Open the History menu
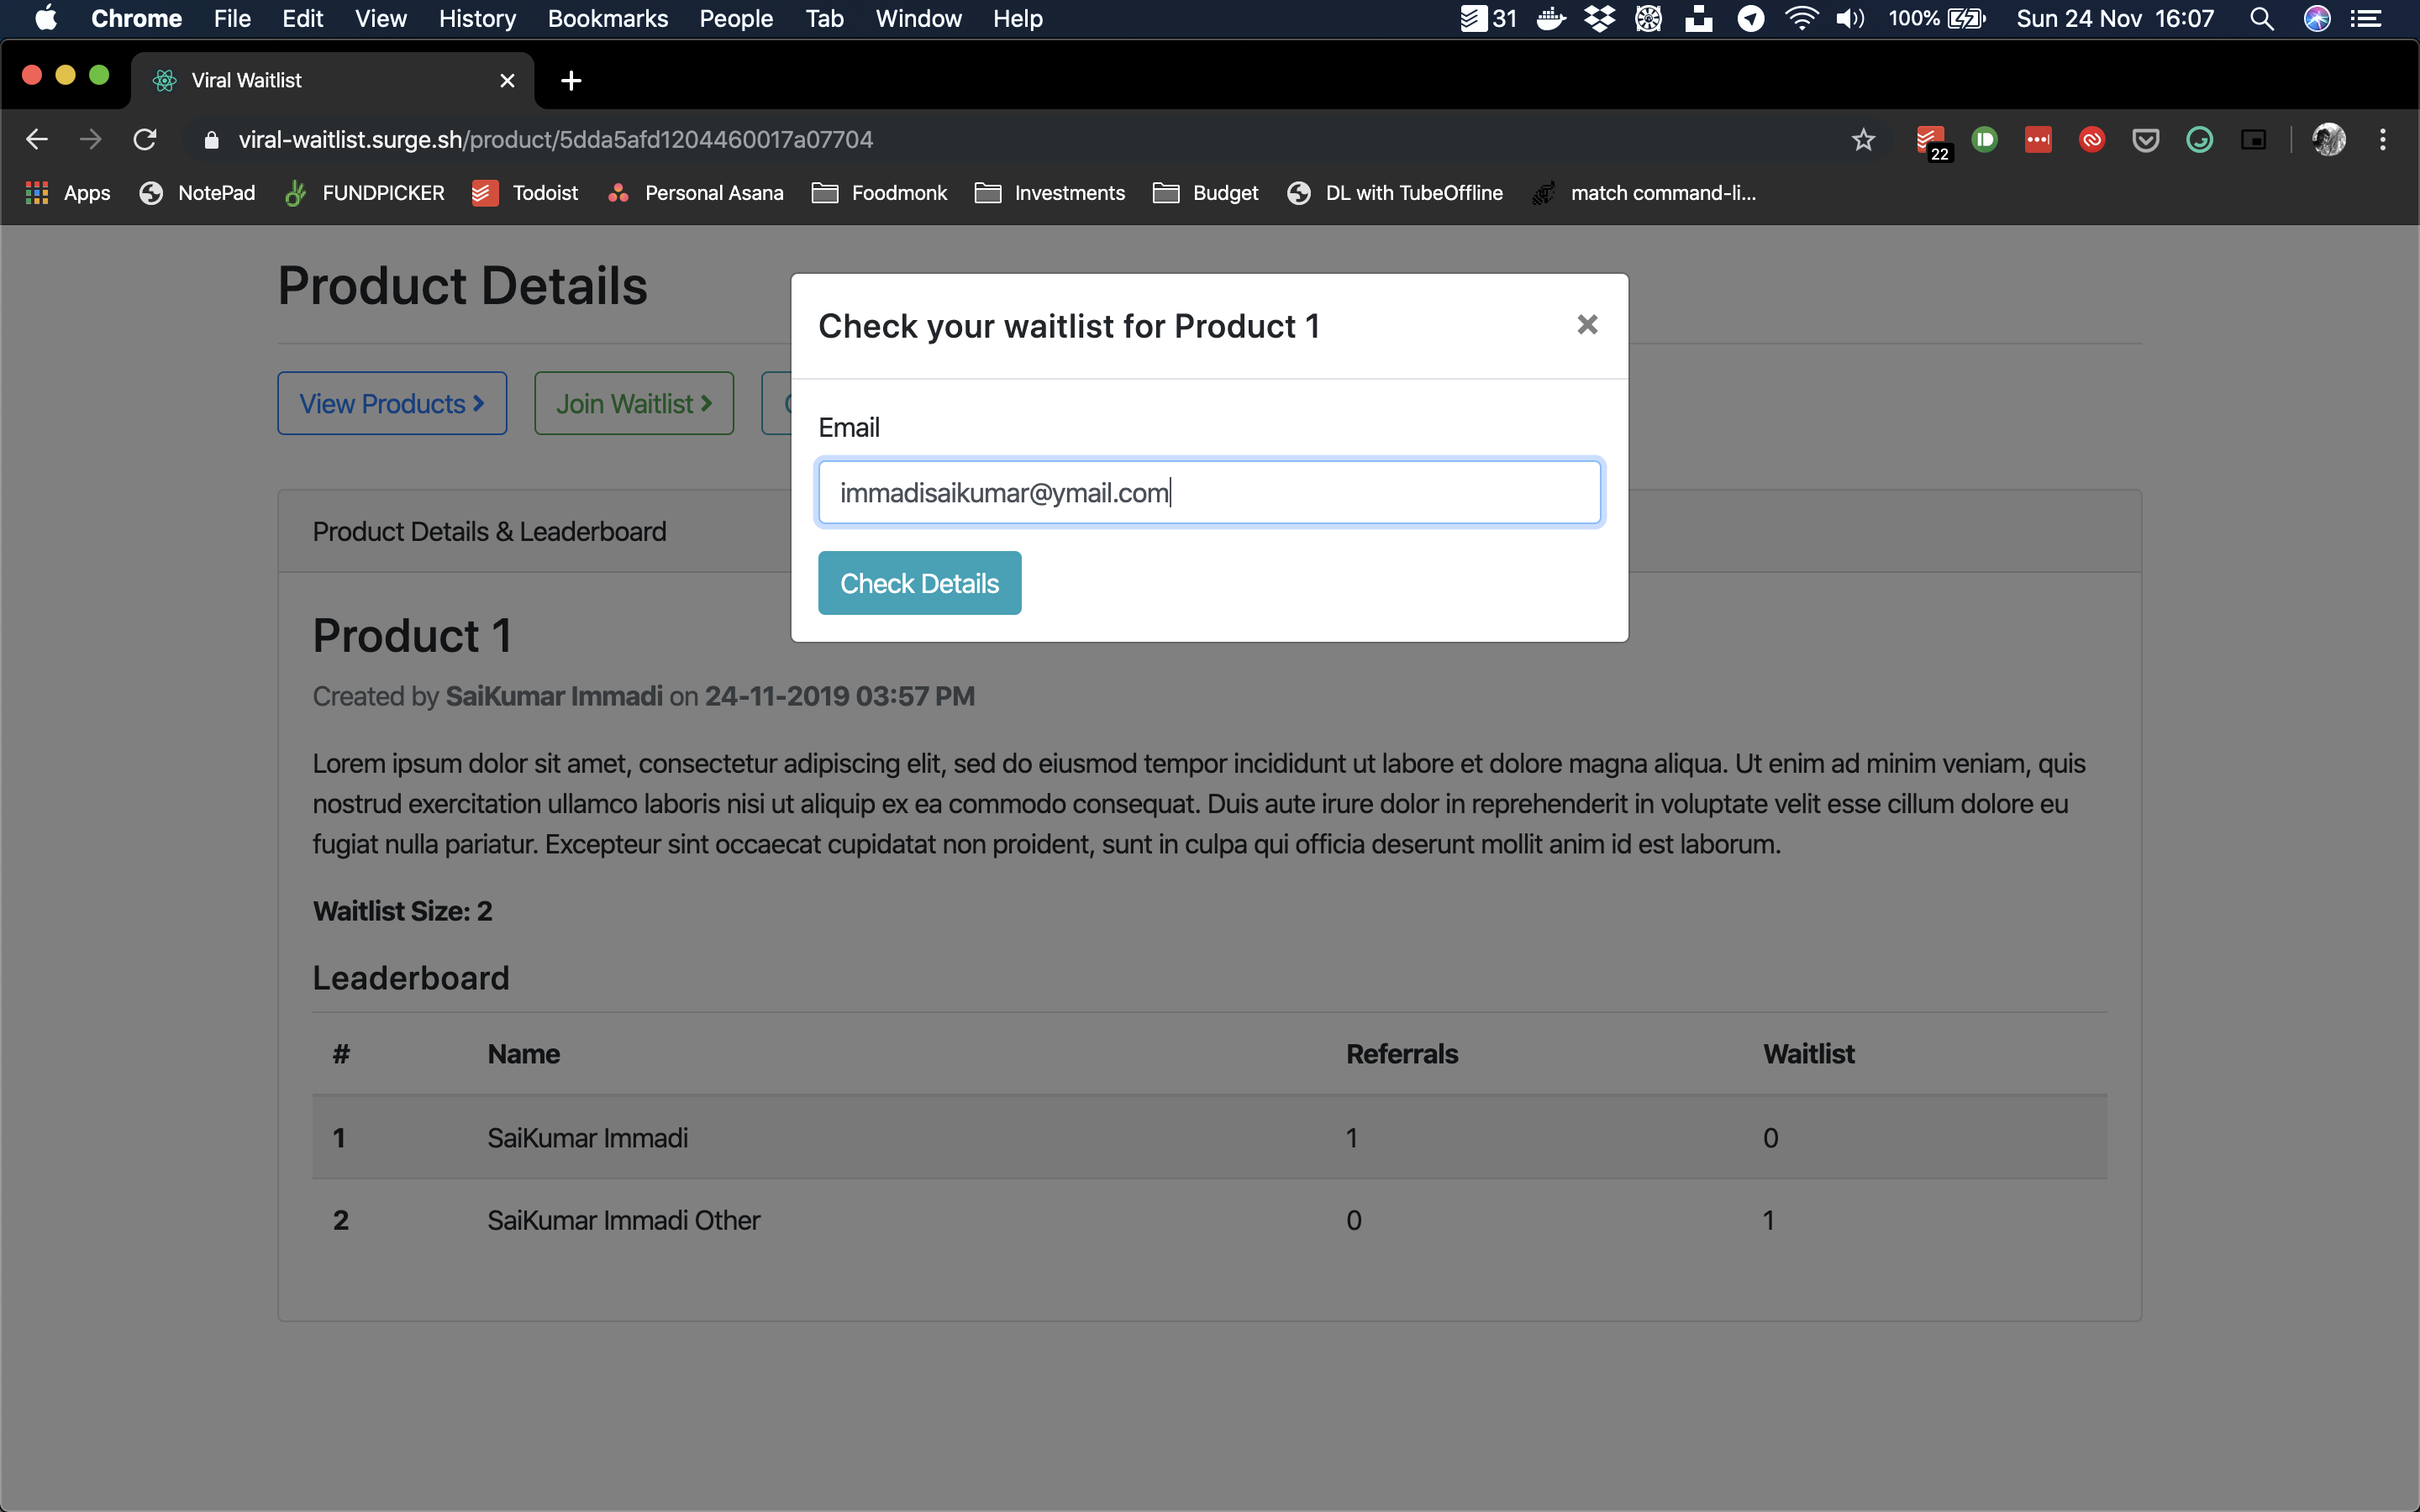Viewport: 2420px width, 1512px height. [477, 18]
